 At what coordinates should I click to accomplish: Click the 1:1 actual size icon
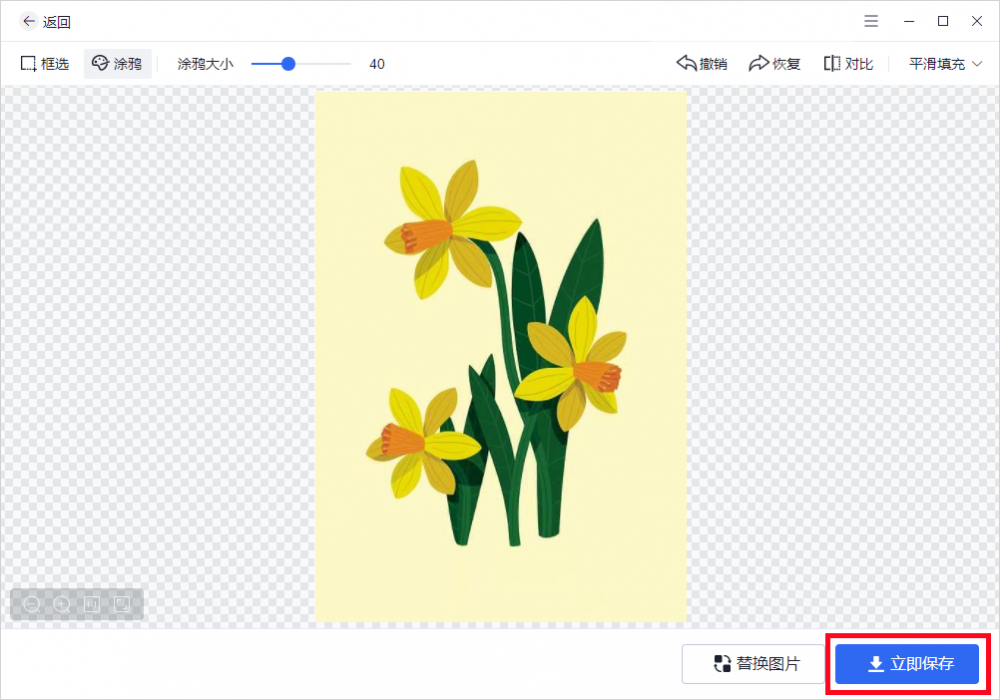tap(90, 604)
